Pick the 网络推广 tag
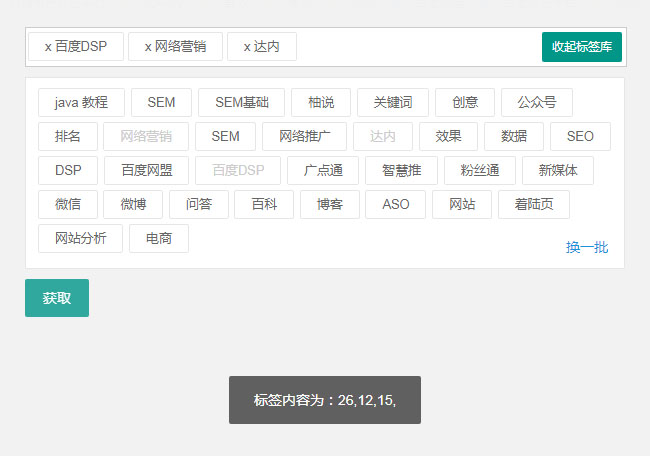This screenshot has width=650, height=456. coord(304,137)
